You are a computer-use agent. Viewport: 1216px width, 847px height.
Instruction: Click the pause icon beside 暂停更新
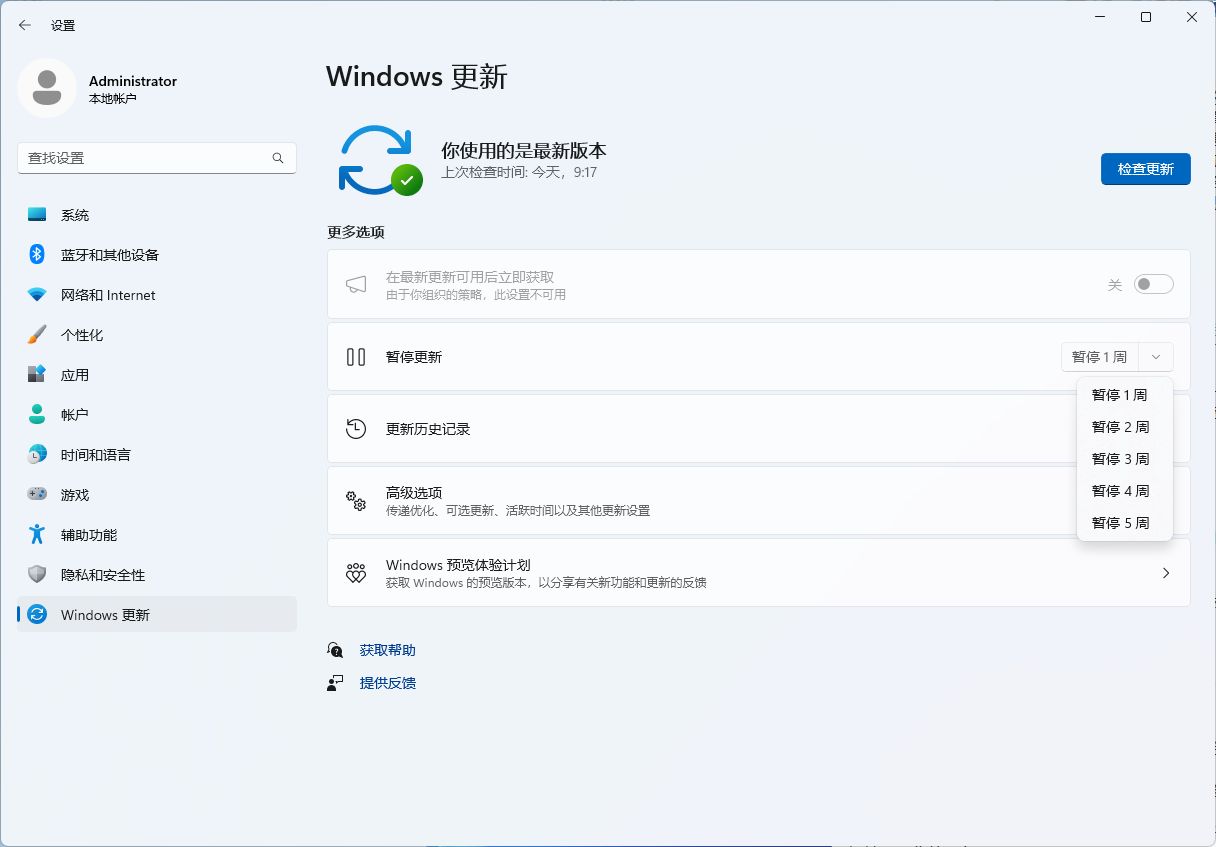tap(356, 357)
